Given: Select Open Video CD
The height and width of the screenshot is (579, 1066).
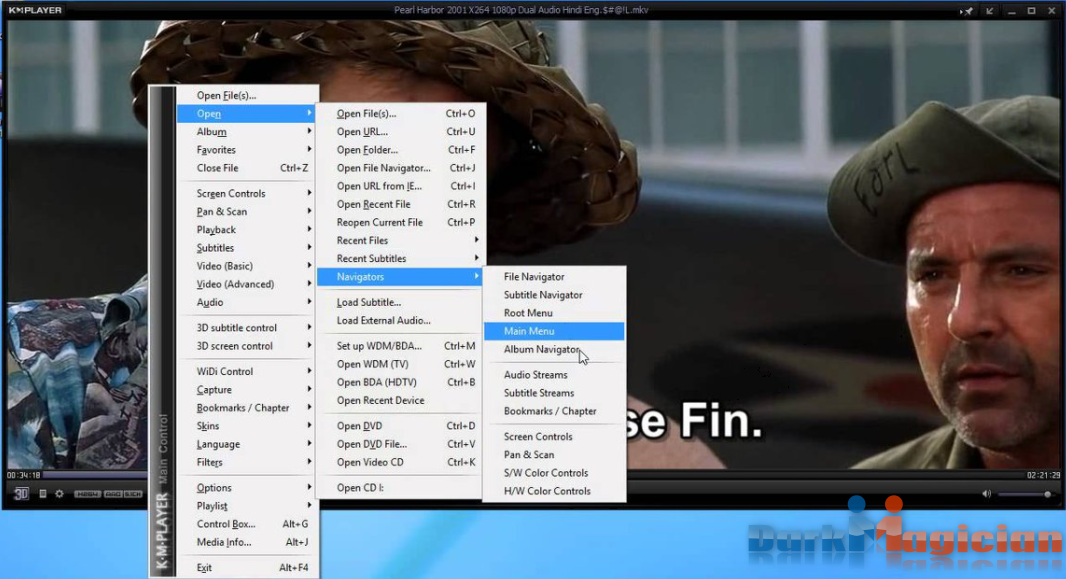Looking at the screenshot, I should click(400, 462).
